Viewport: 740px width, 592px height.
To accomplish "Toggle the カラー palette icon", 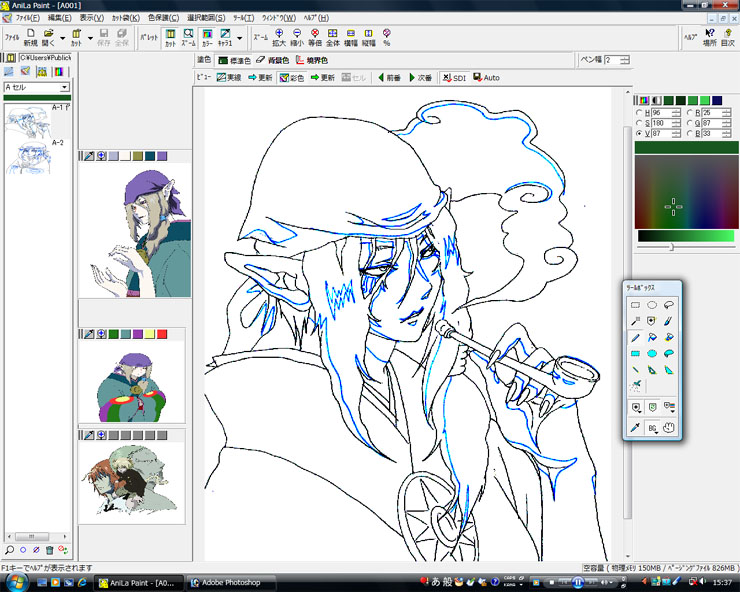I will coord(207,37).
